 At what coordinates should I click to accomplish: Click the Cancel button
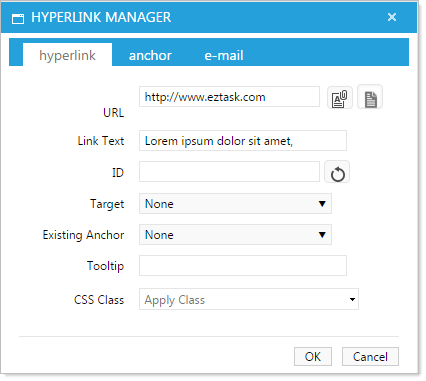pyautogui.click(x=370, y=357)
